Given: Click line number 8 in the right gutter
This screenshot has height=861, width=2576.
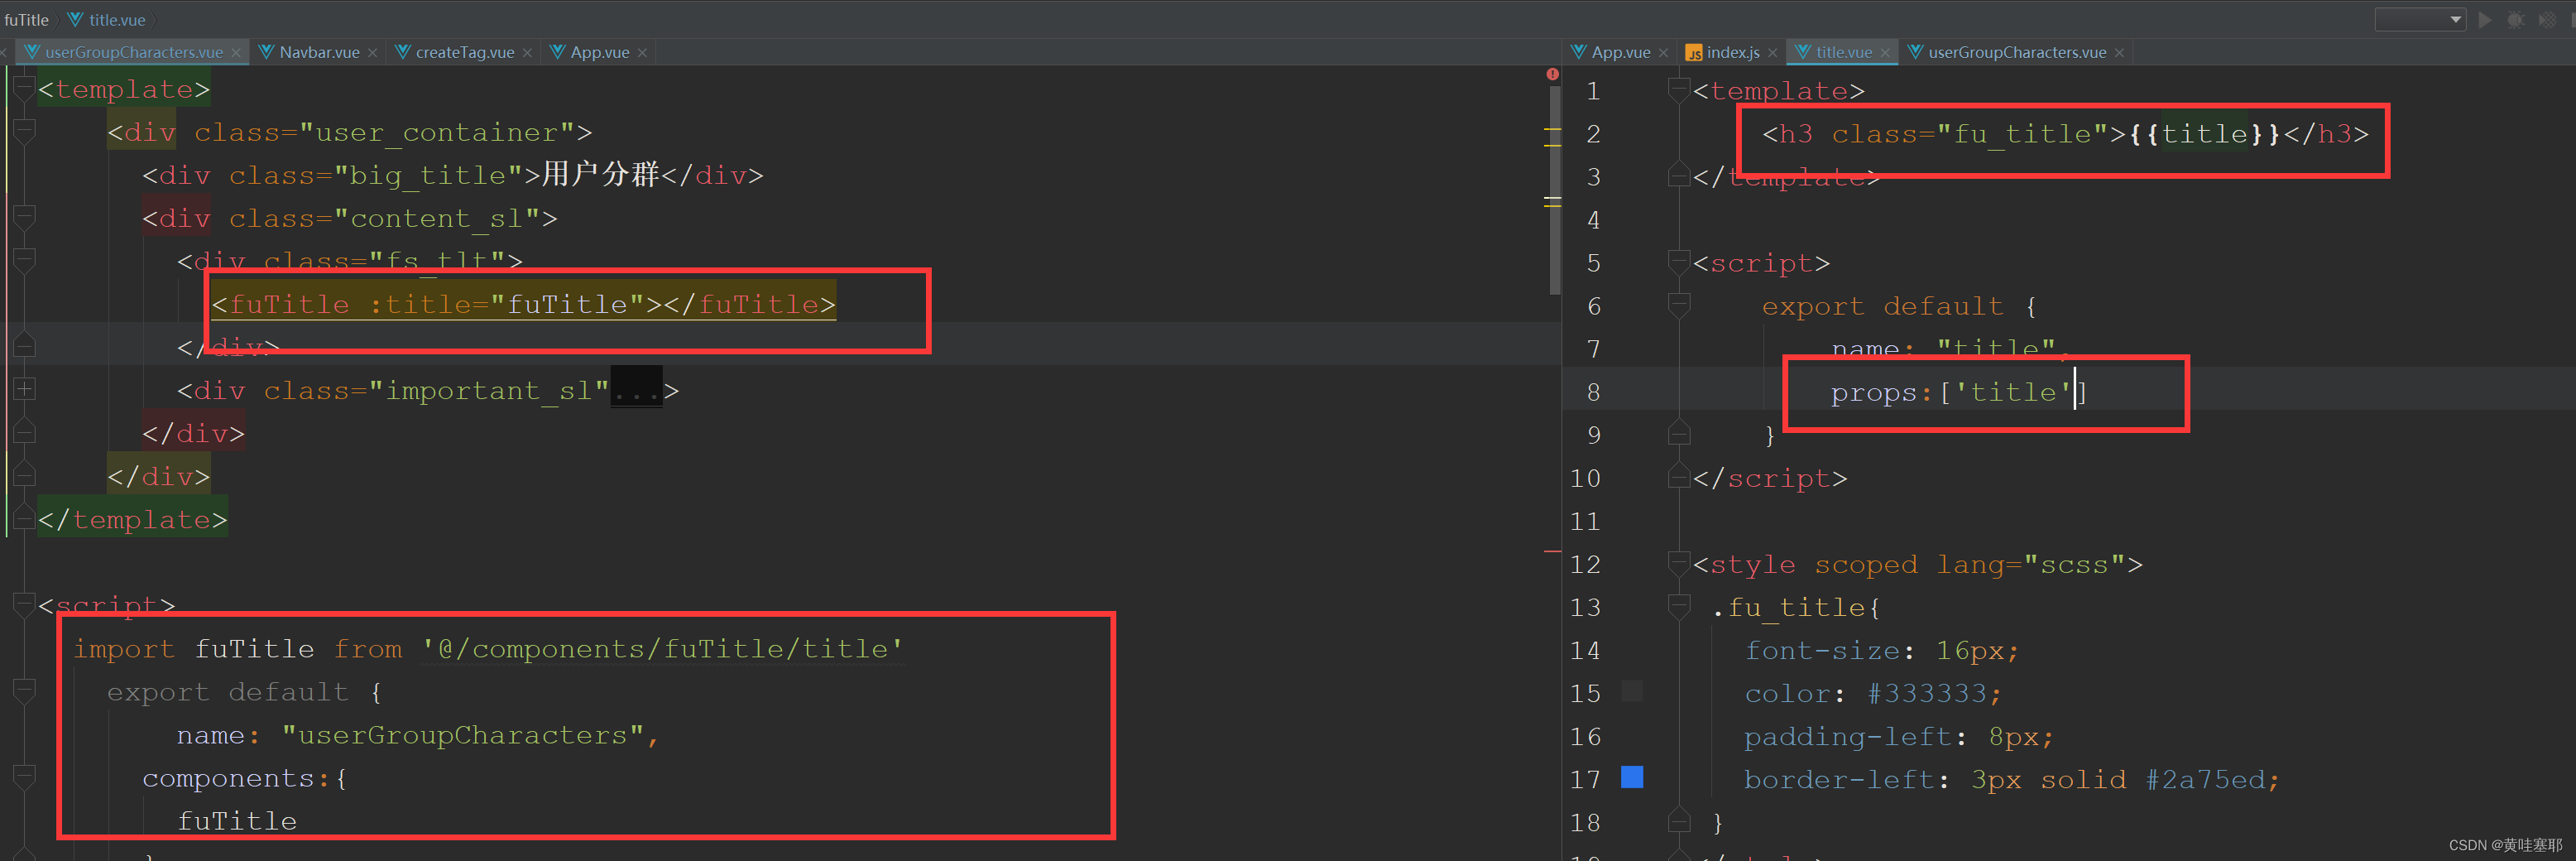Looking at the screenshot, I should point(1593,392).
